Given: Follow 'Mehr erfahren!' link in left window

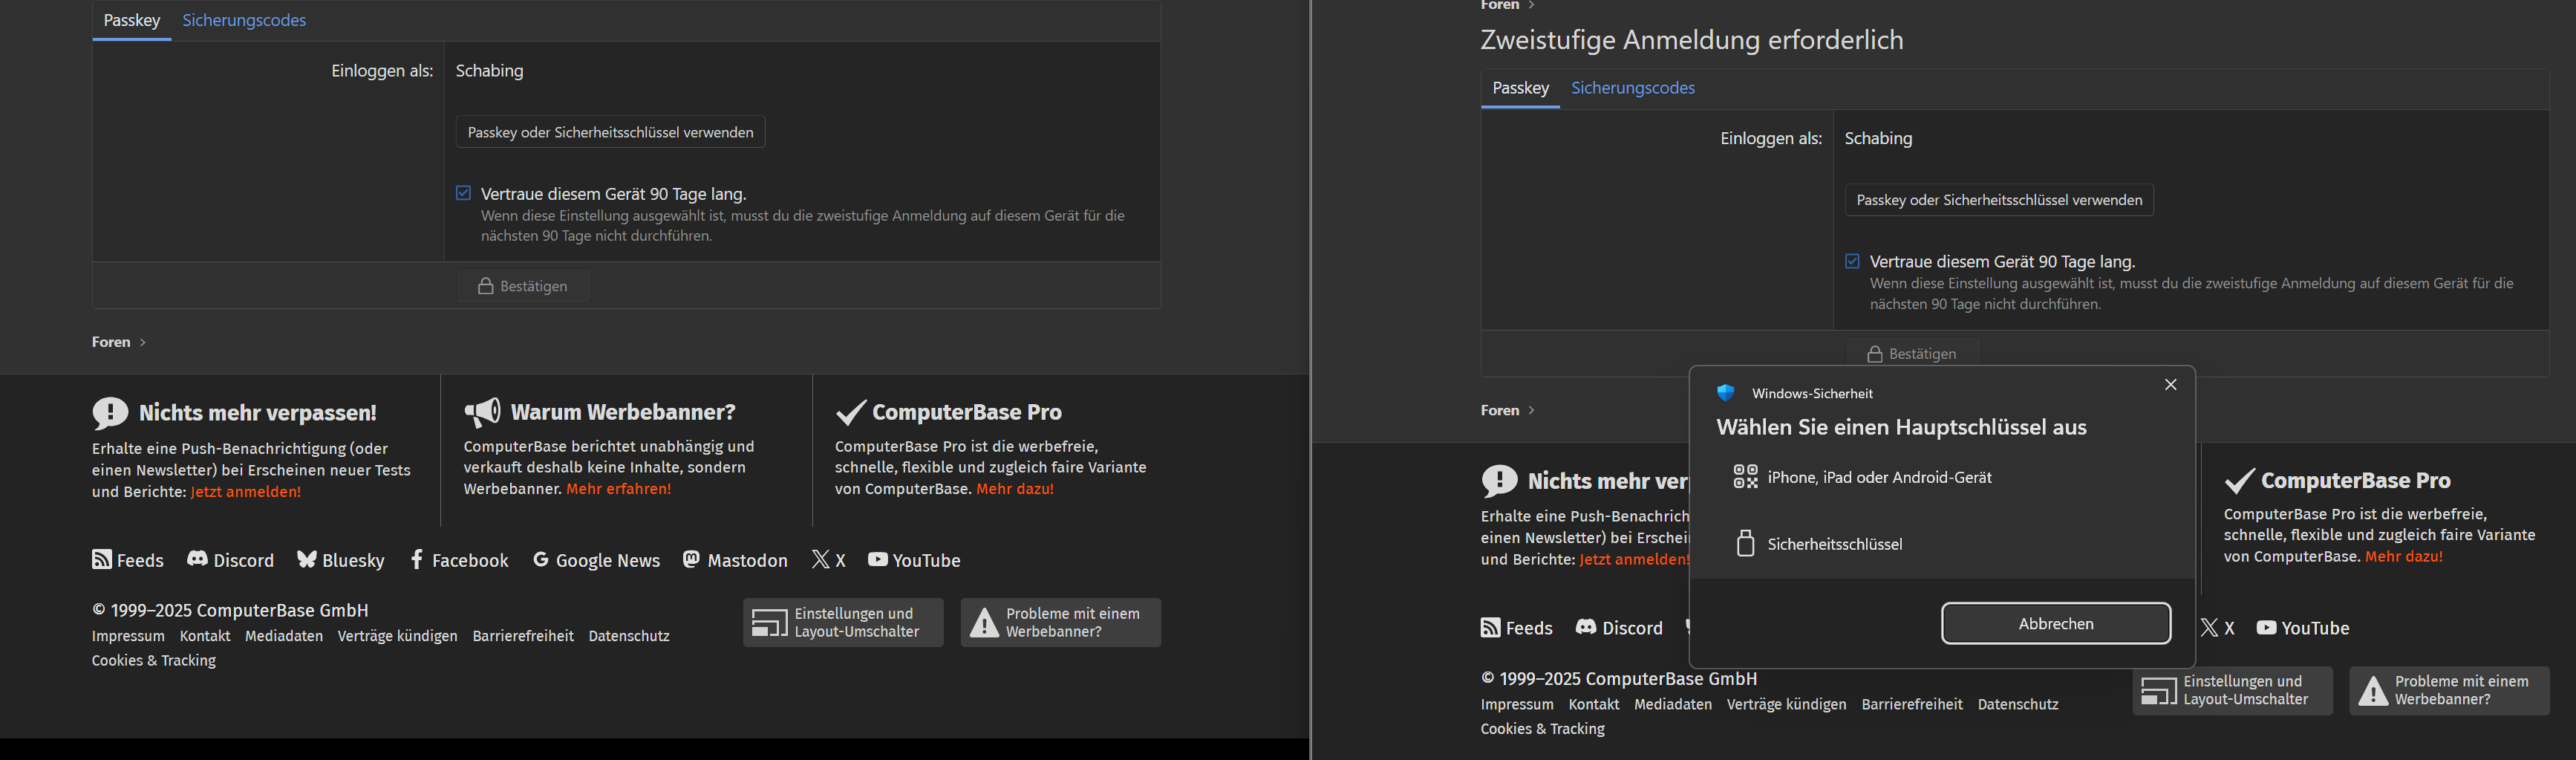Looking at the screenshot, I should click(619, 489).
